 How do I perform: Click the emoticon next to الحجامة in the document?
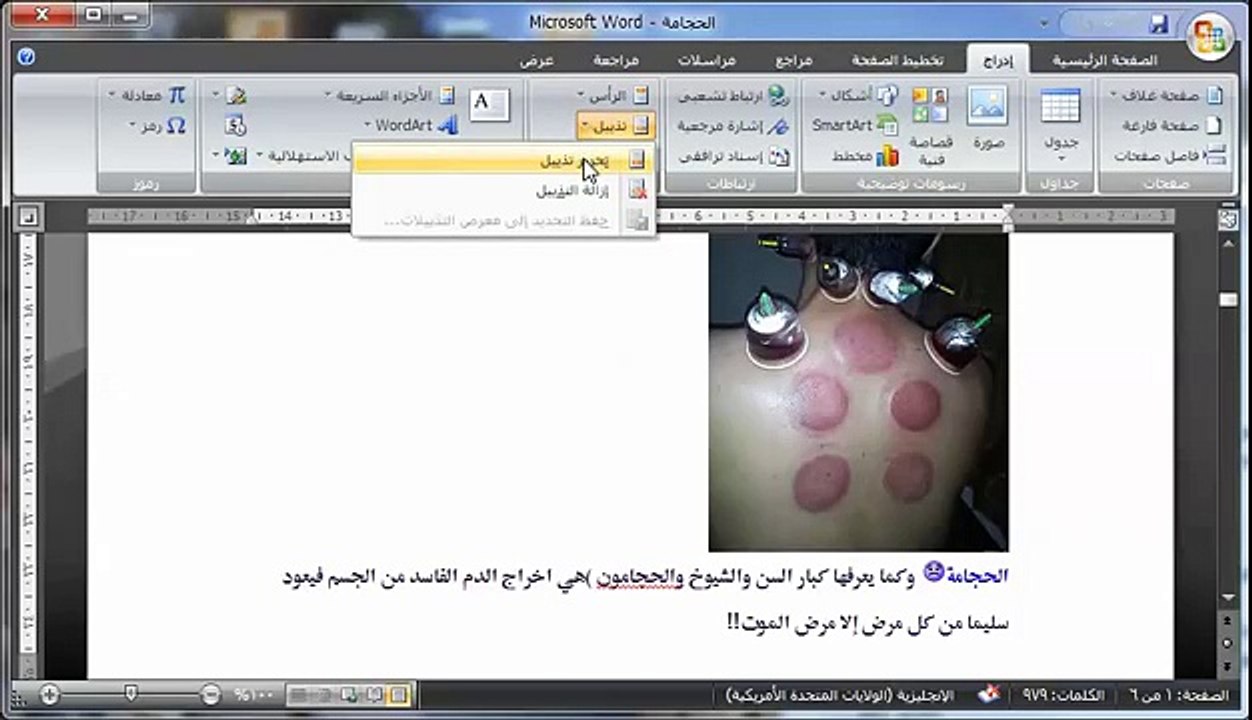pos(933,572)
